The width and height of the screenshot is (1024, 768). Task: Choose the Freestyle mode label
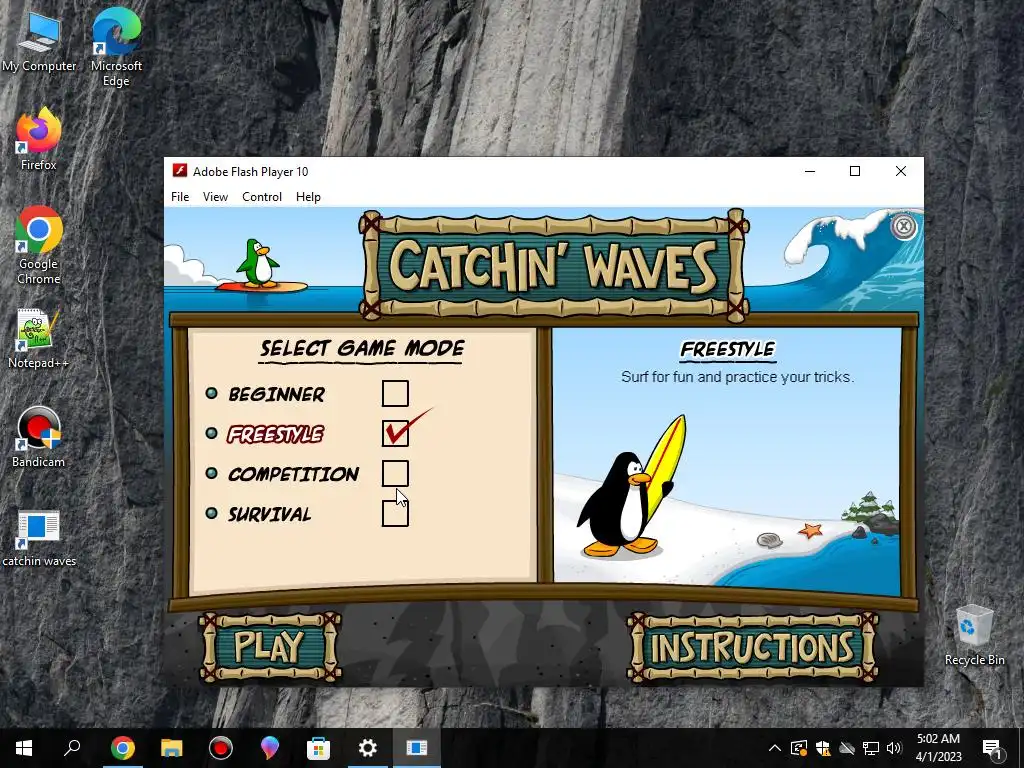pyautogui.click(x=275, y=434)
